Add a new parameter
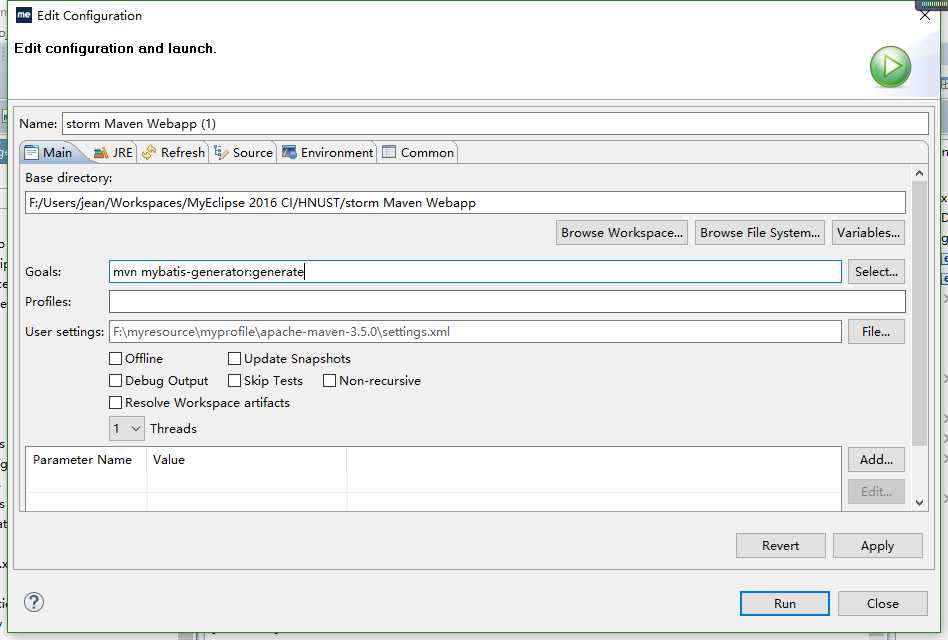948x640 pixels. tap(876, 459)
